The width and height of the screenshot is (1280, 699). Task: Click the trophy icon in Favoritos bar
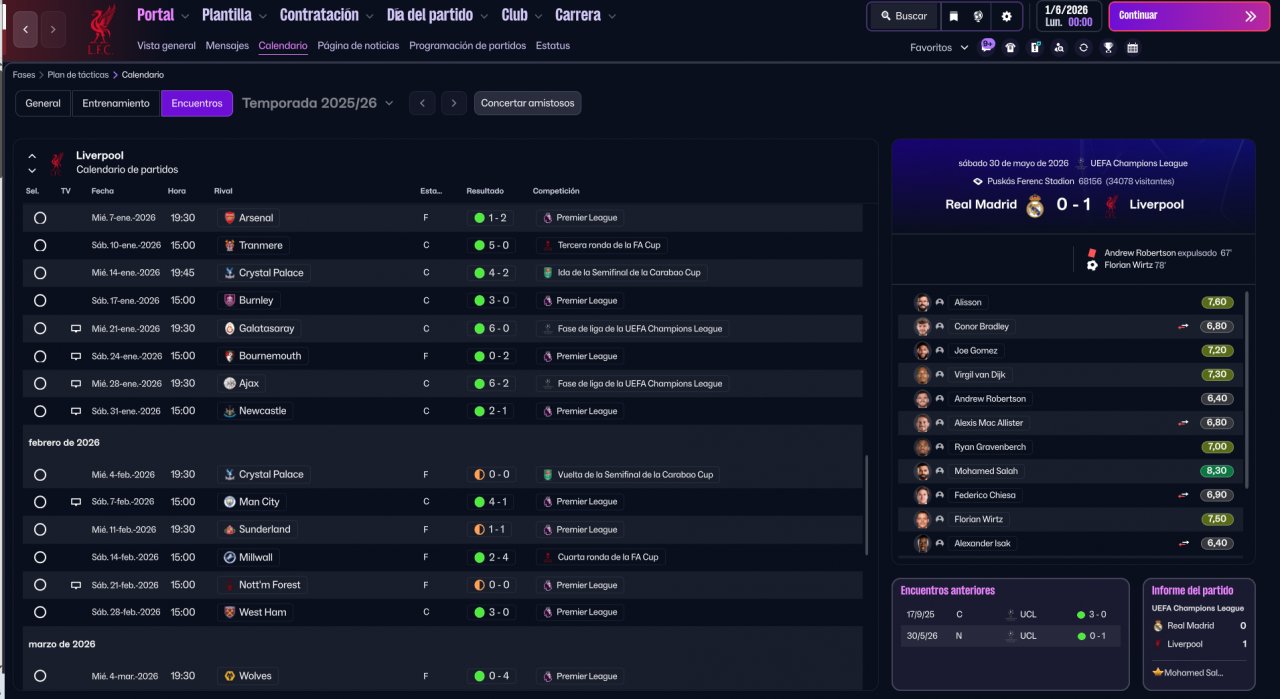click(1108, 47)
